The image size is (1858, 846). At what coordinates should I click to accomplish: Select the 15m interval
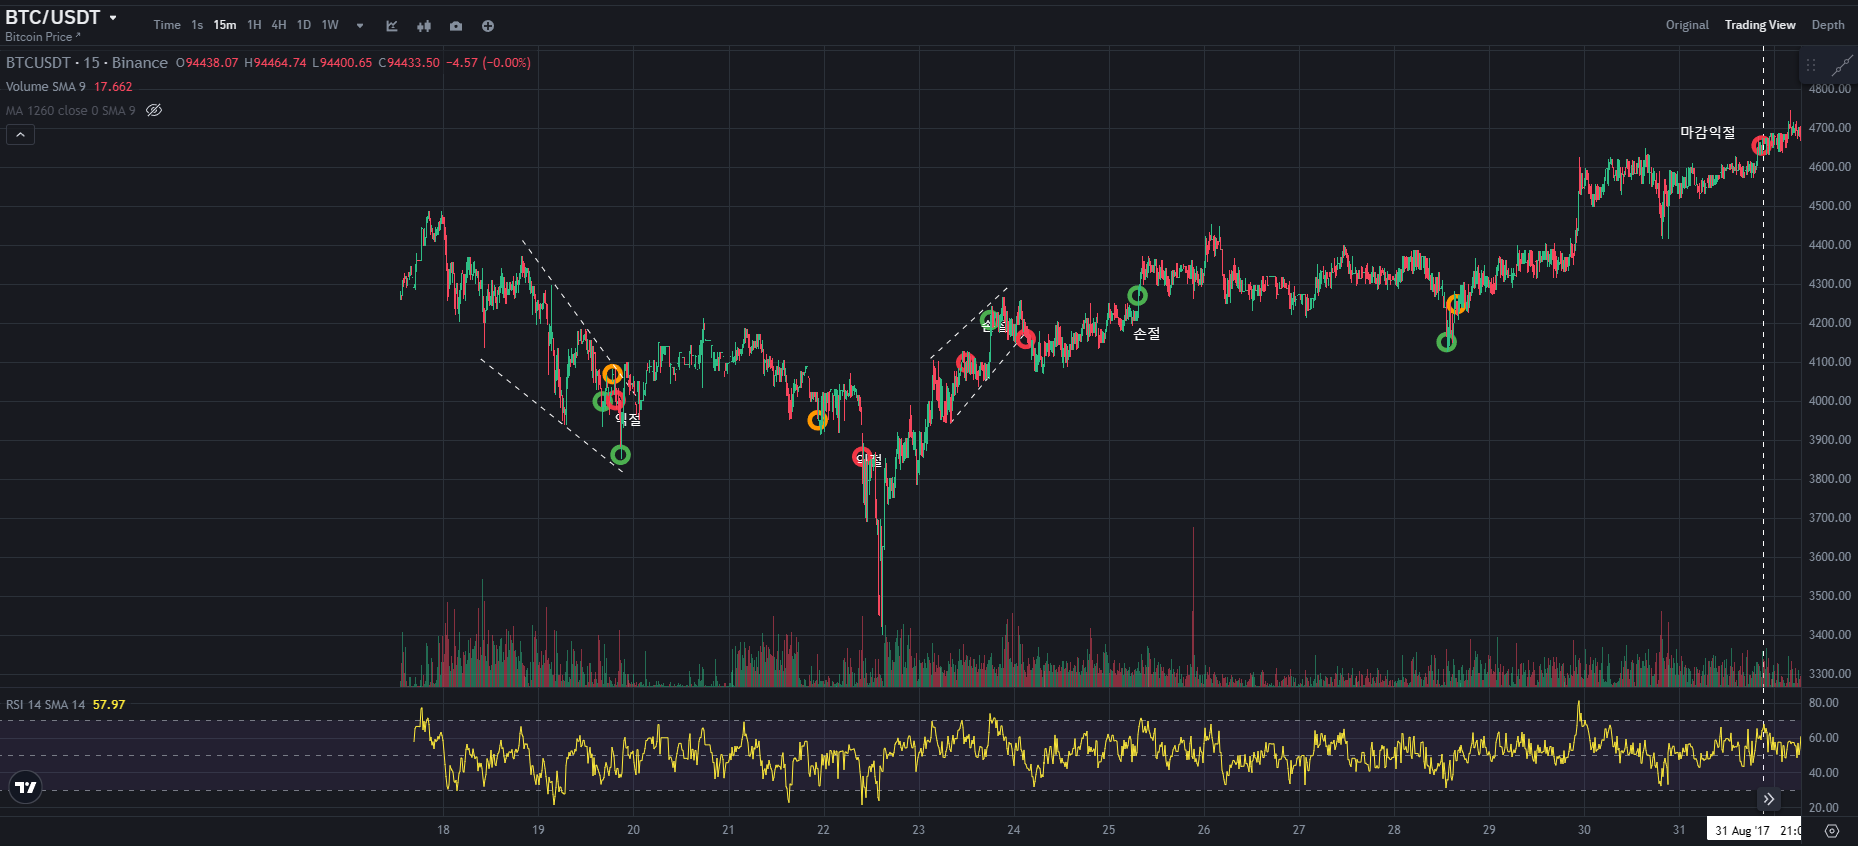click(225, 25)
